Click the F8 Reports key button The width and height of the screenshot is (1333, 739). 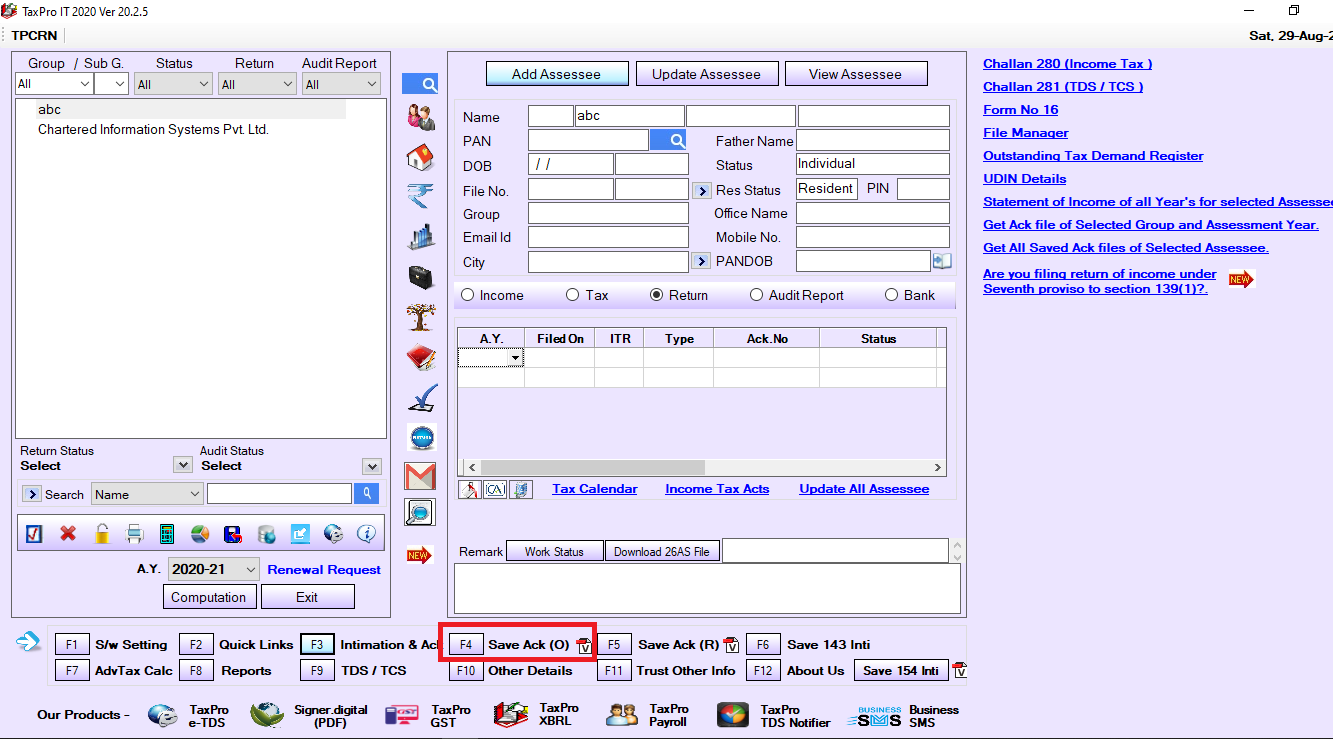tap(196, 671)
